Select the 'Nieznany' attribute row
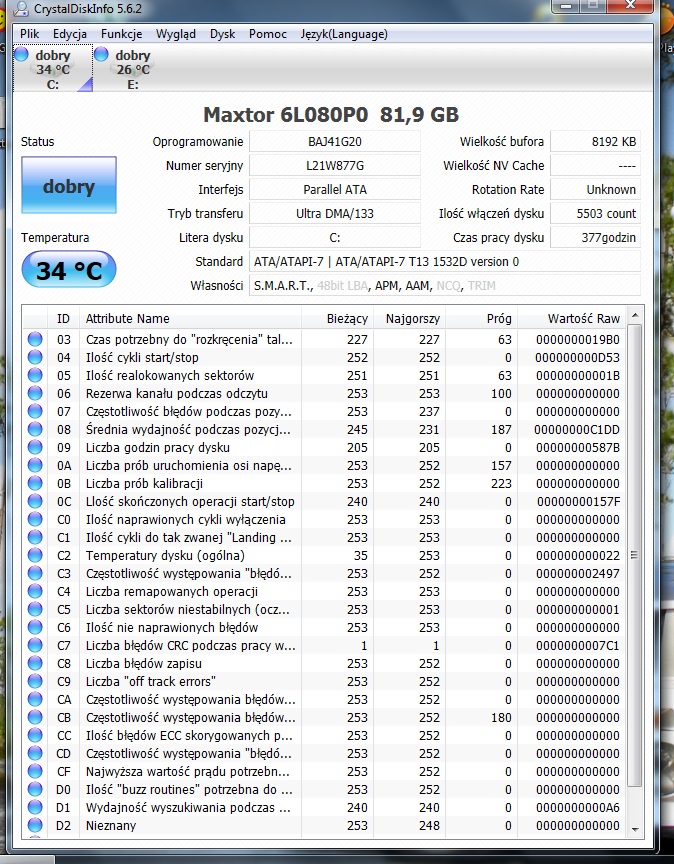Screen dimensions: 674x864 (325, 825)
